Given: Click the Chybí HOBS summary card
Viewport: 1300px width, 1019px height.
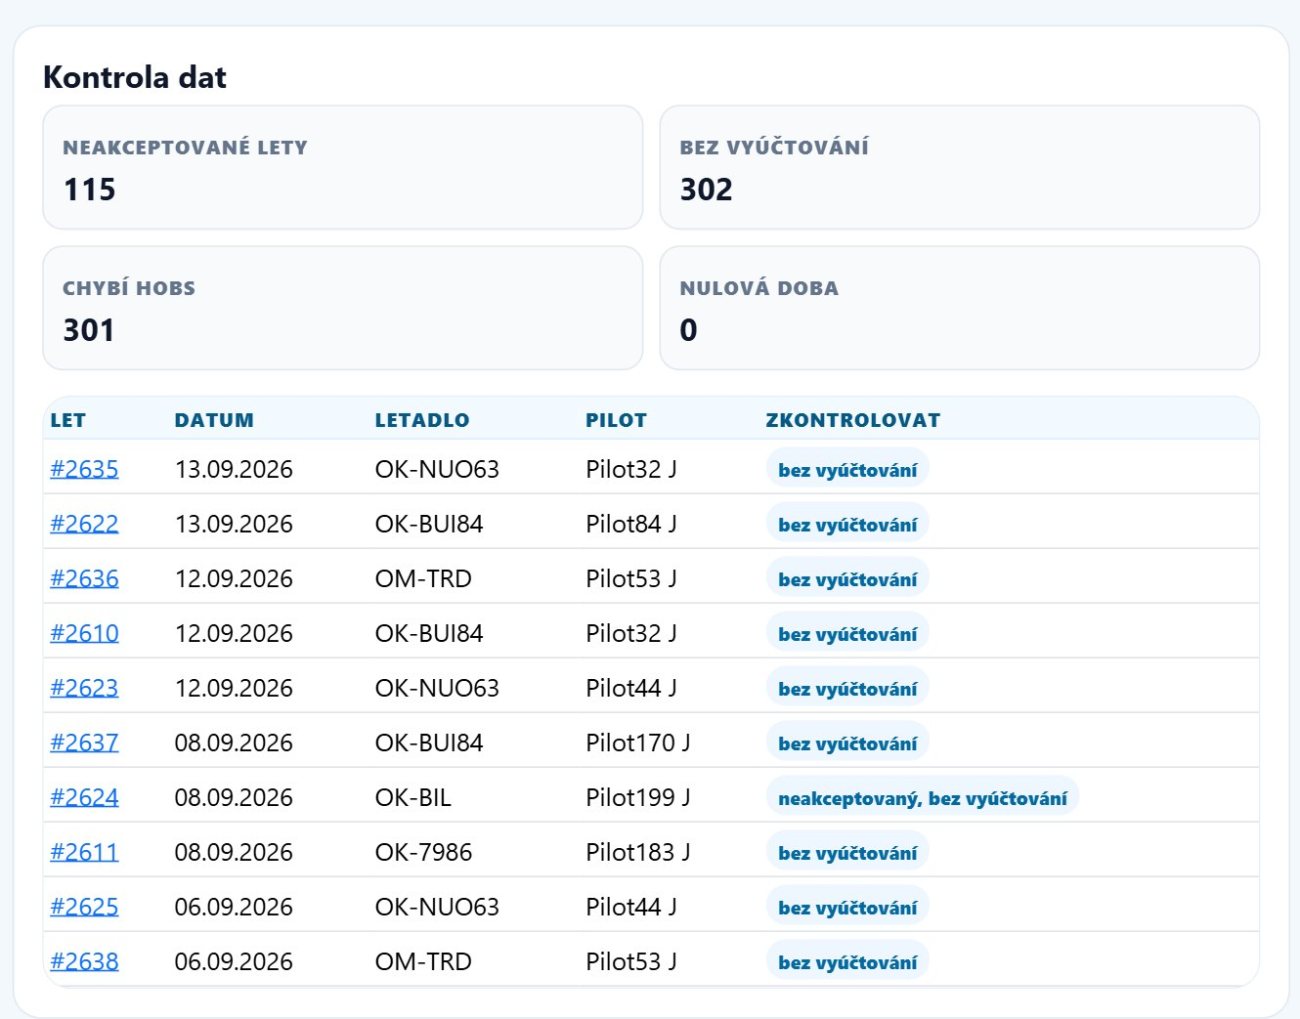Looking at the screenshot, I should [x=342, y=308].
